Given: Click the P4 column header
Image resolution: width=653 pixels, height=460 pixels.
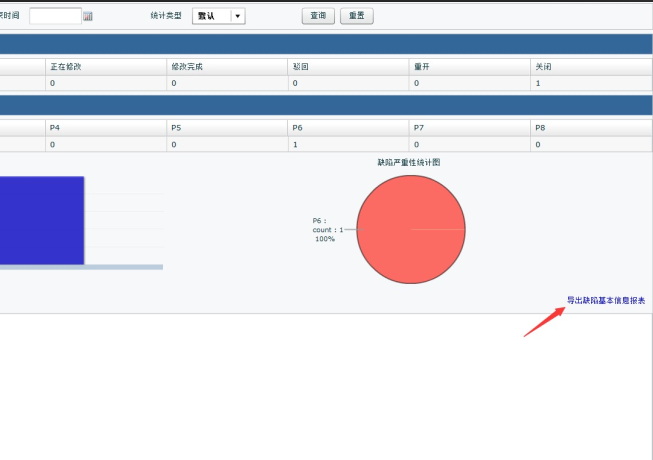Looking at the screenshot, I should (55, 128).
